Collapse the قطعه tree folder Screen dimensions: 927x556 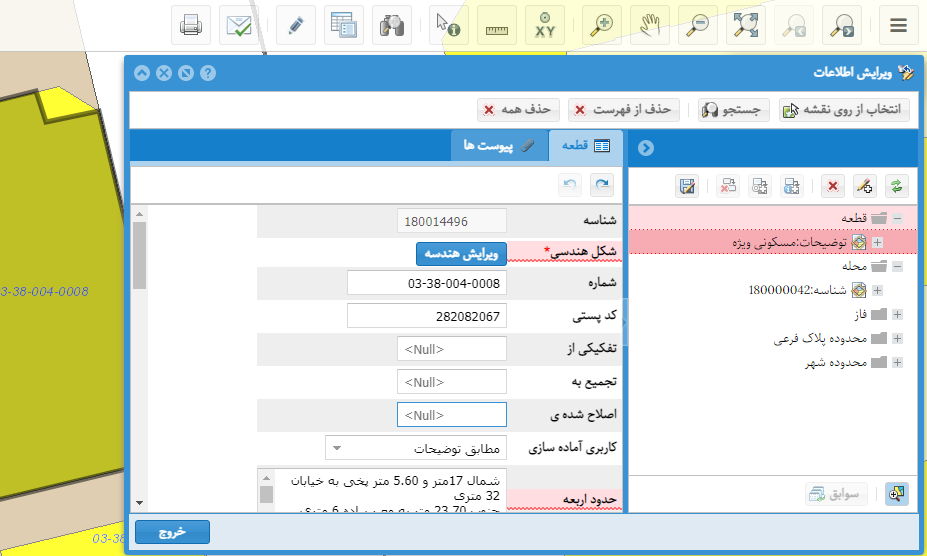[897, 218]
